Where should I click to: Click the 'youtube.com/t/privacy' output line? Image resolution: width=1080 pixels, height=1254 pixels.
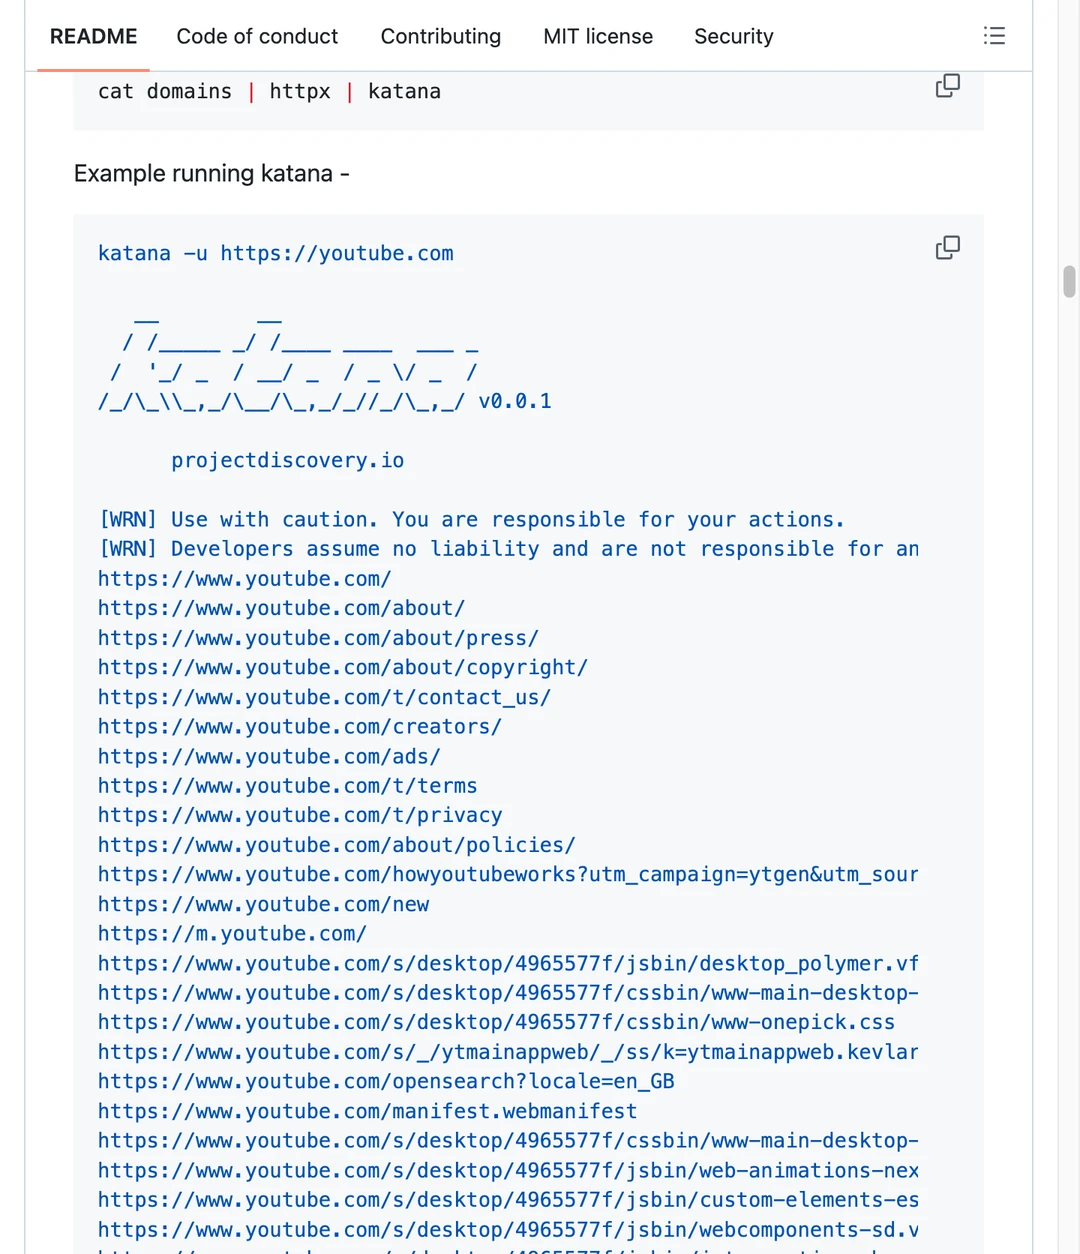[300, 815]
